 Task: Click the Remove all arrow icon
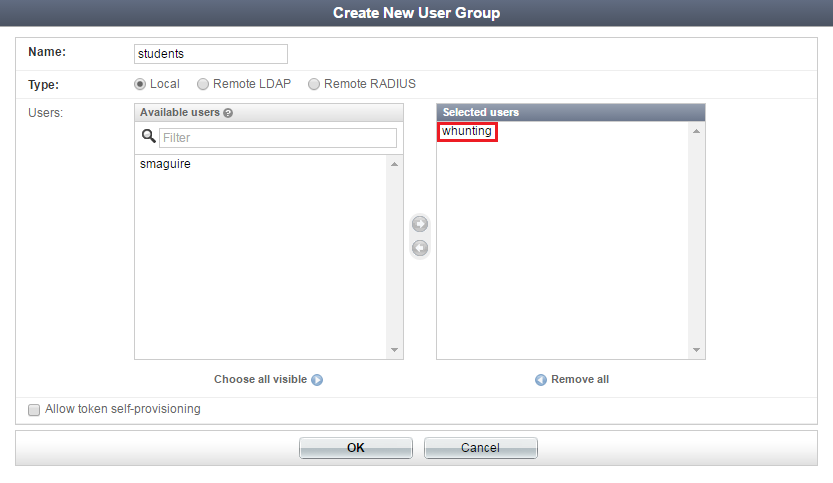pyautogui.click(x=541, y=380)
